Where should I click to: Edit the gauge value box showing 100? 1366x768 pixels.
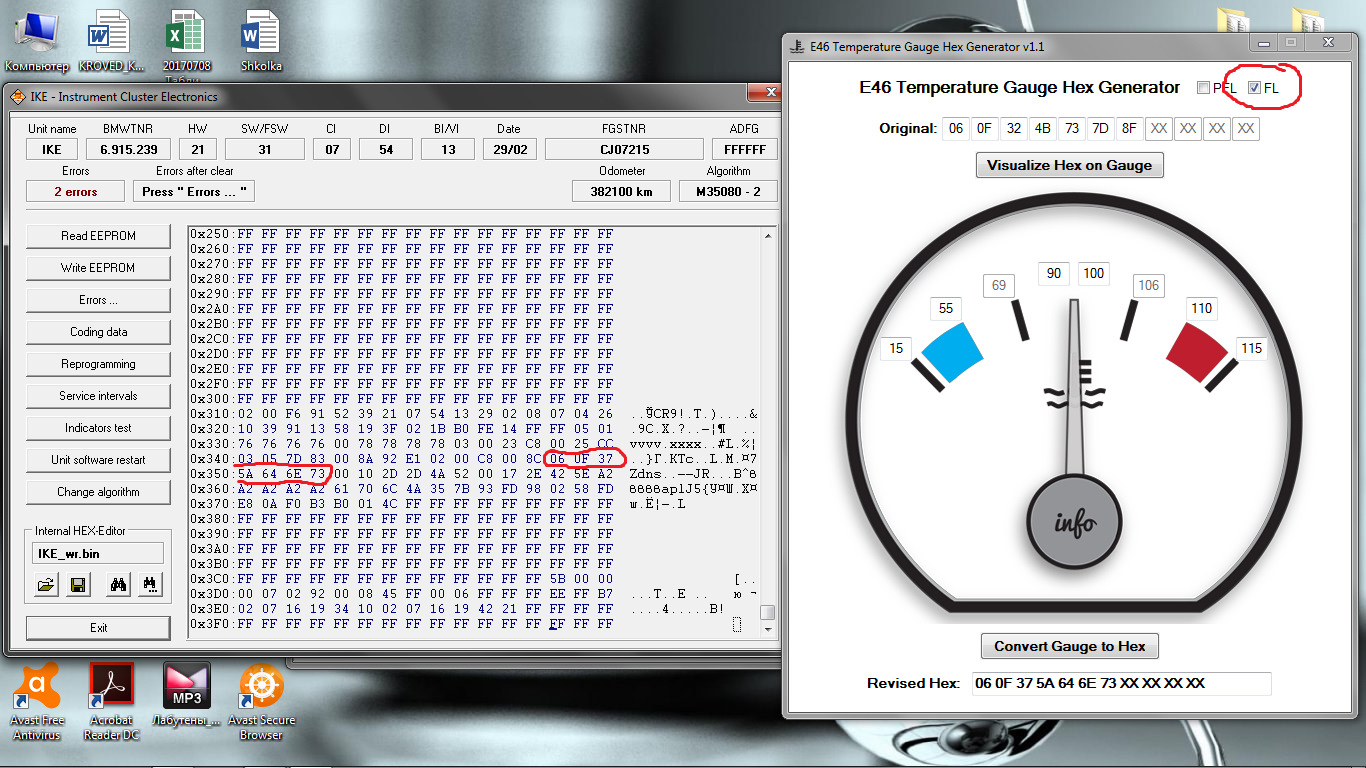point(1094,273)
